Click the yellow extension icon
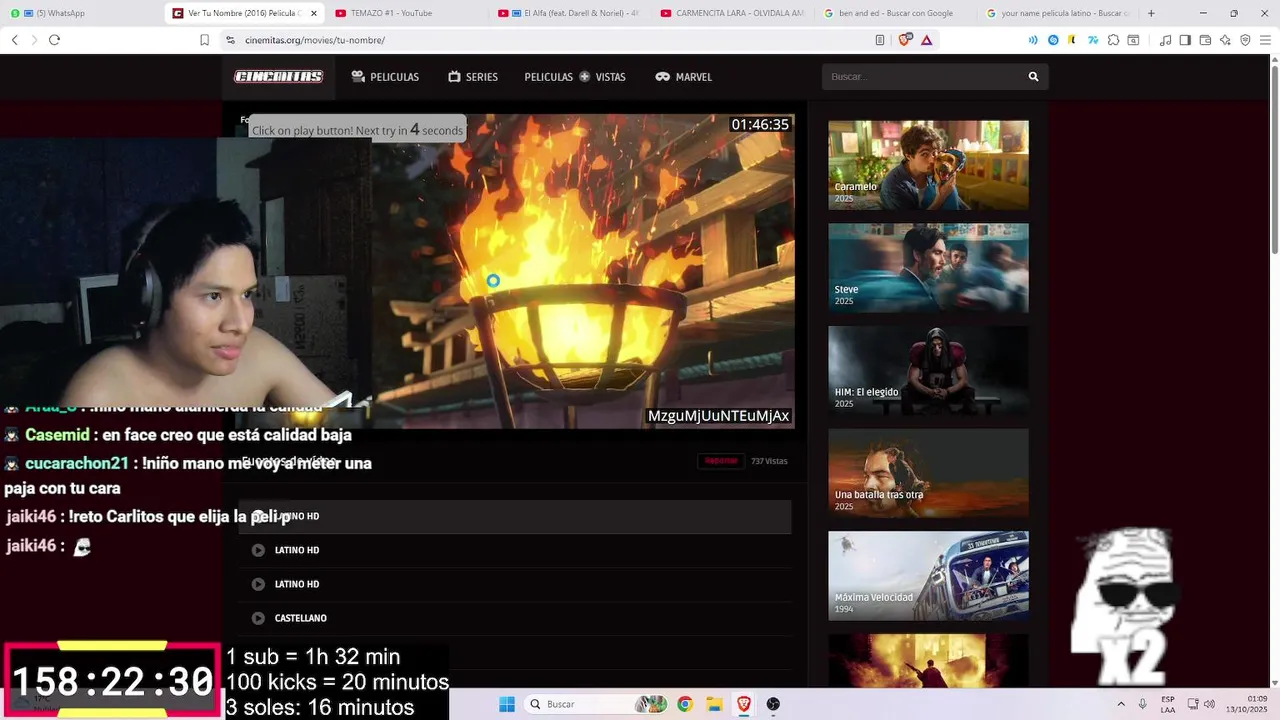 [1072, 40]
